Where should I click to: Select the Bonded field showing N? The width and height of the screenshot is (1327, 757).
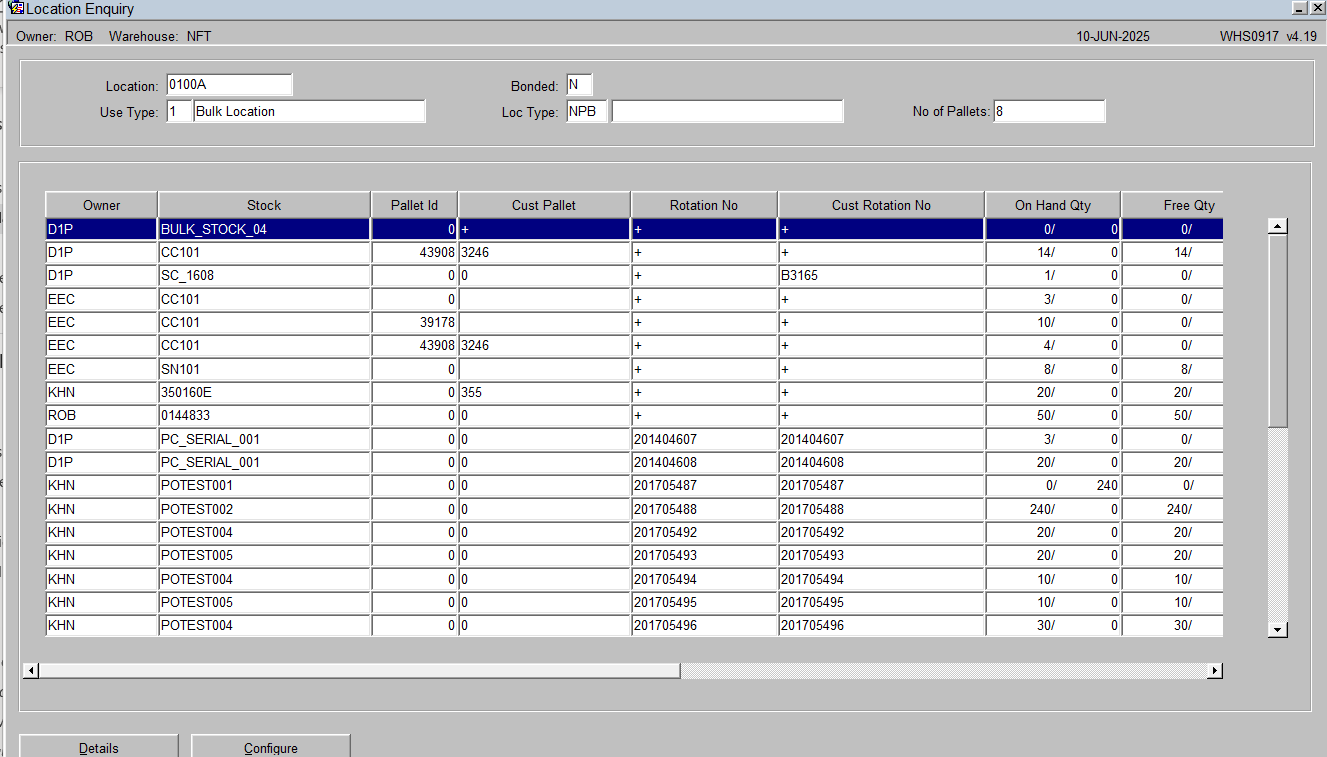580,85
